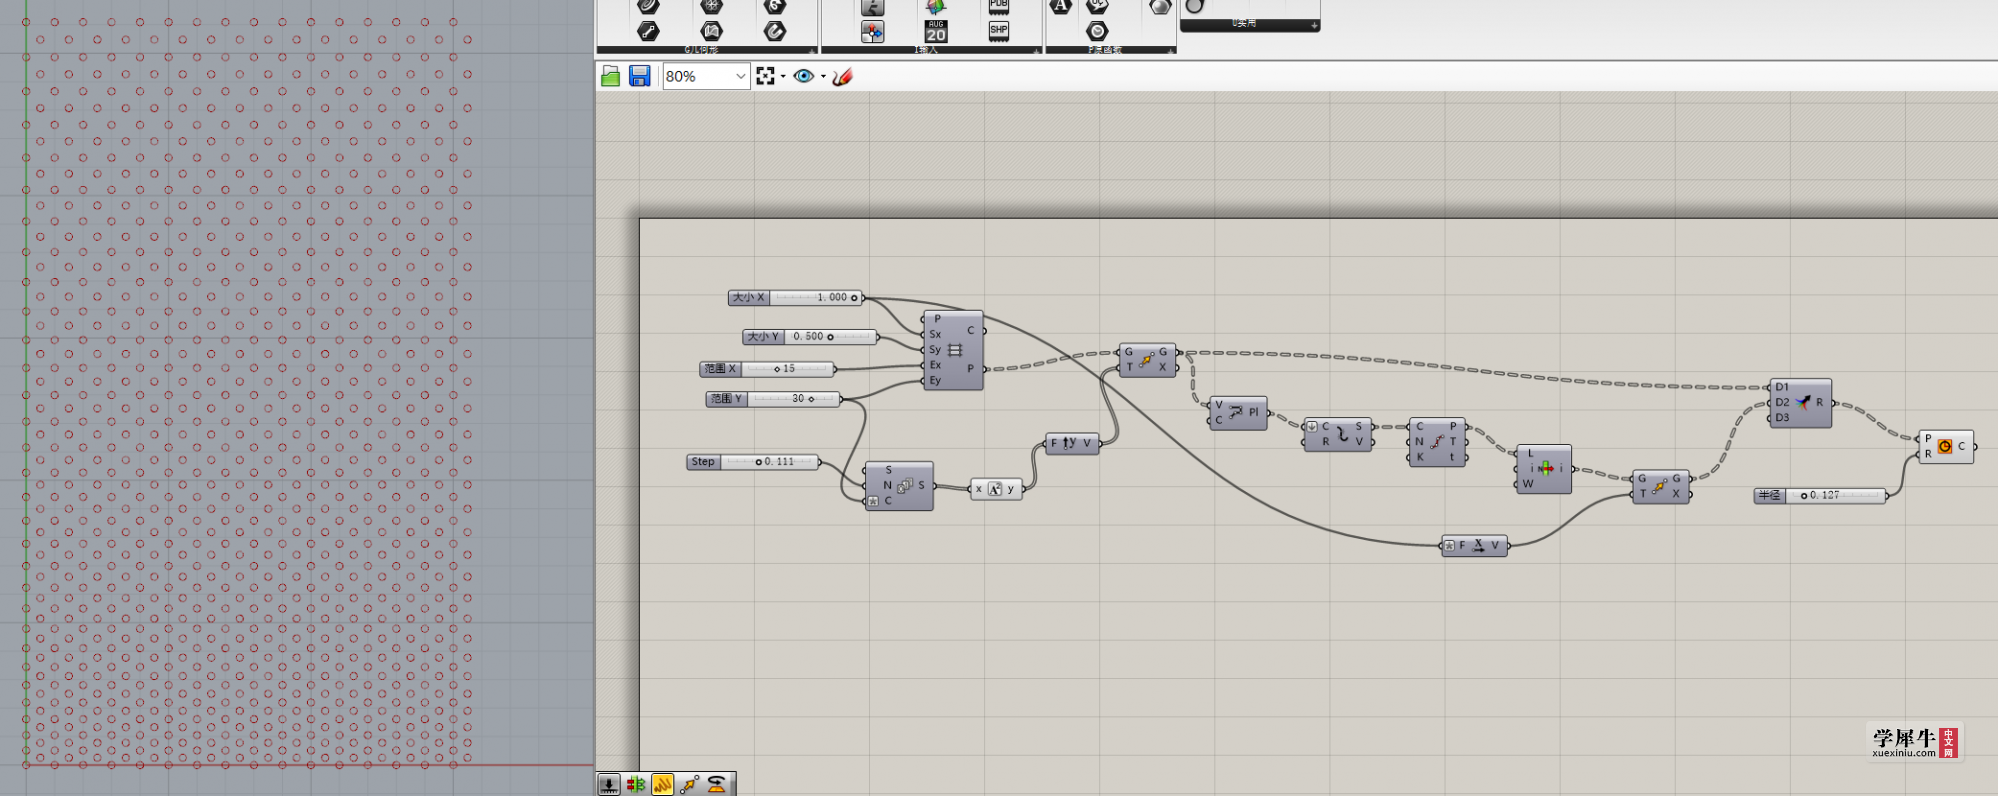Image resolution: width=1998 pixels, height=796 pixels.
Task: Choose the open book hexagon icon in ribbon
Action: click(711, 31)
